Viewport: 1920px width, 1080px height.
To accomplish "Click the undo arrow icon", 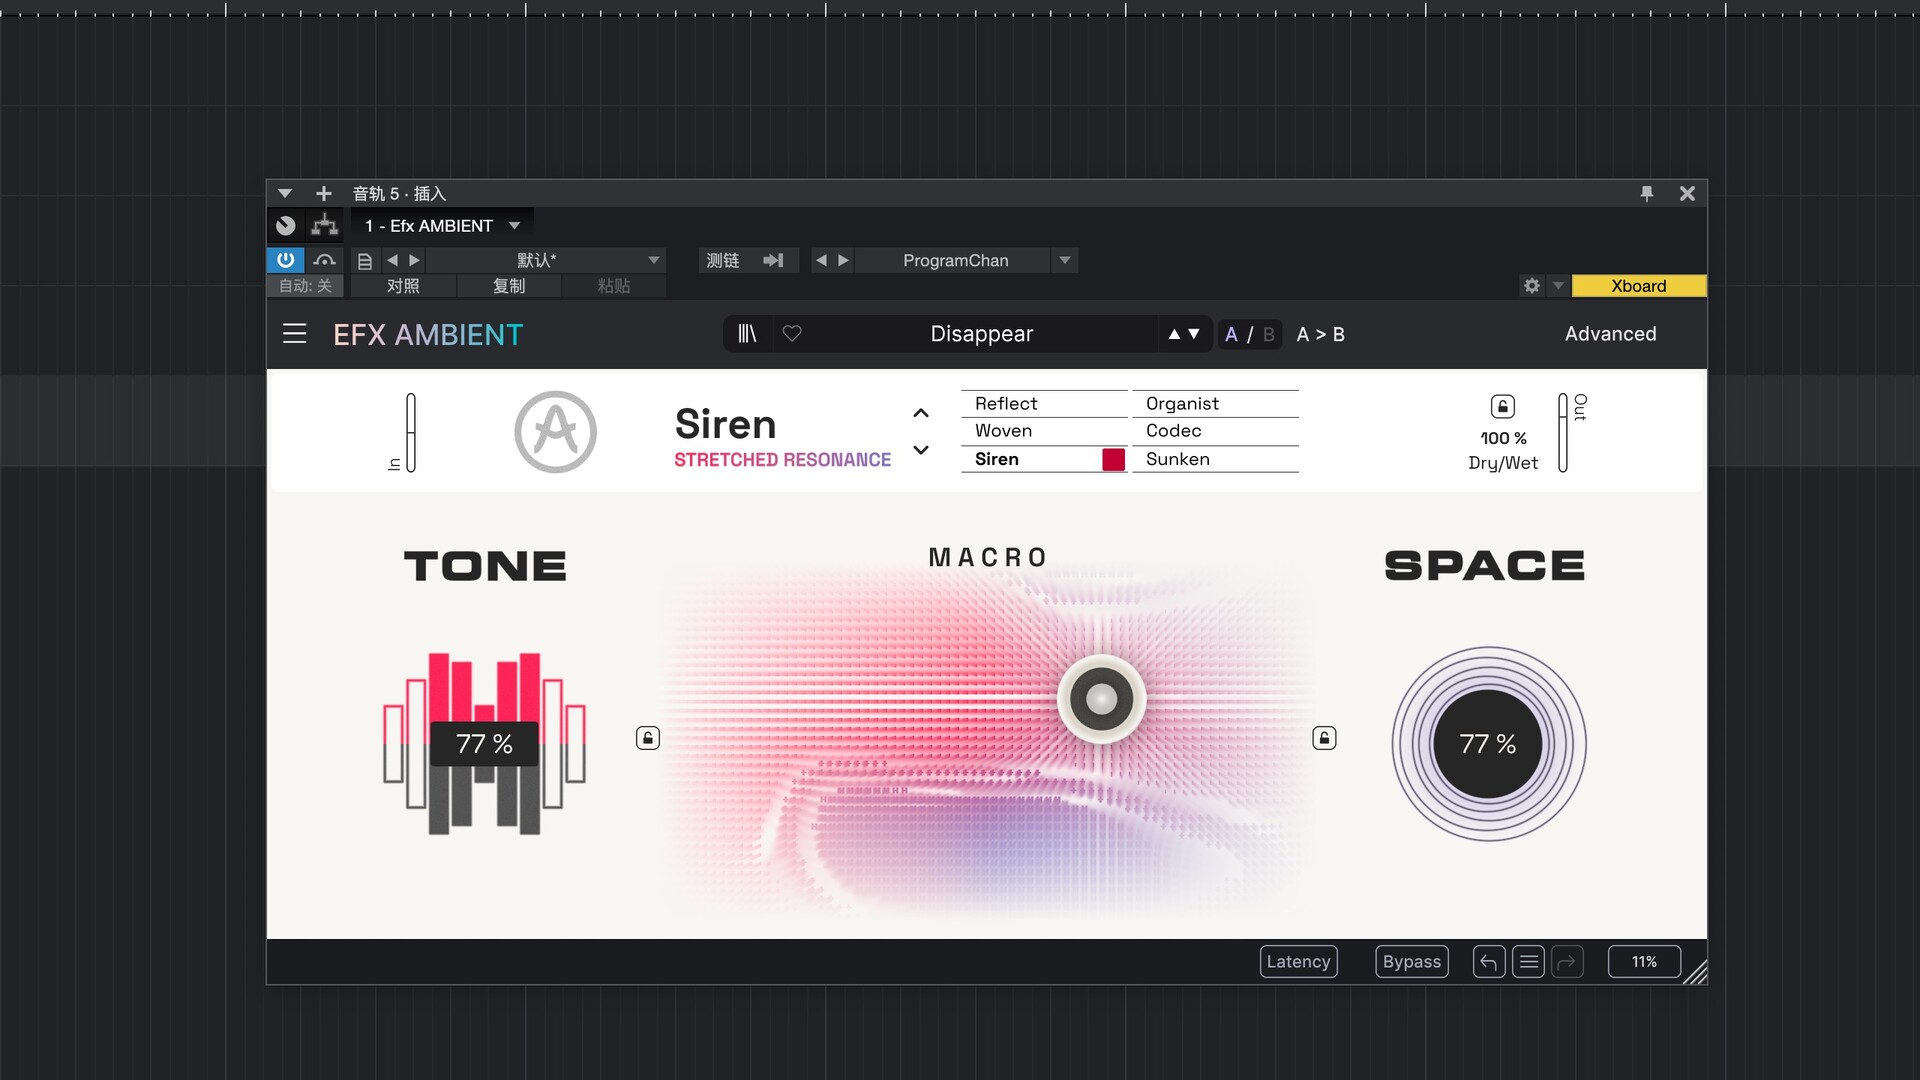I will [1488, 962].
